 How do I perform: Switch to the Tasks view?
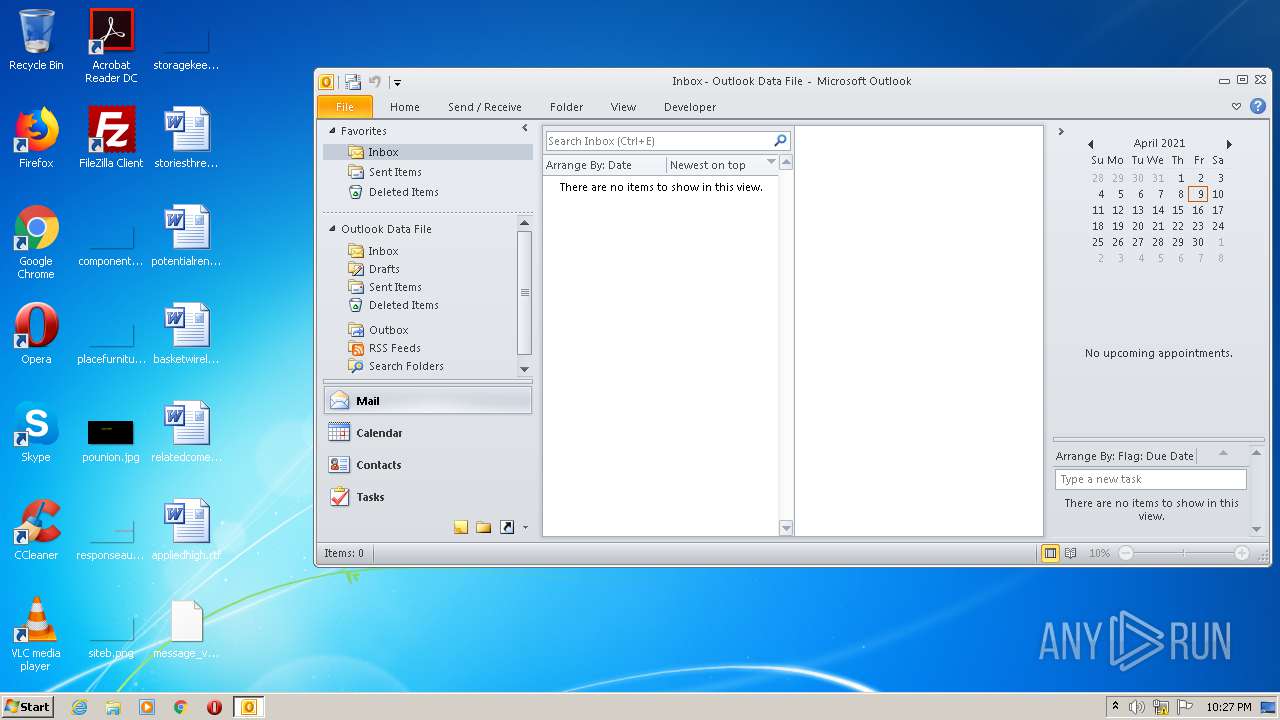[x=427, y=497]
